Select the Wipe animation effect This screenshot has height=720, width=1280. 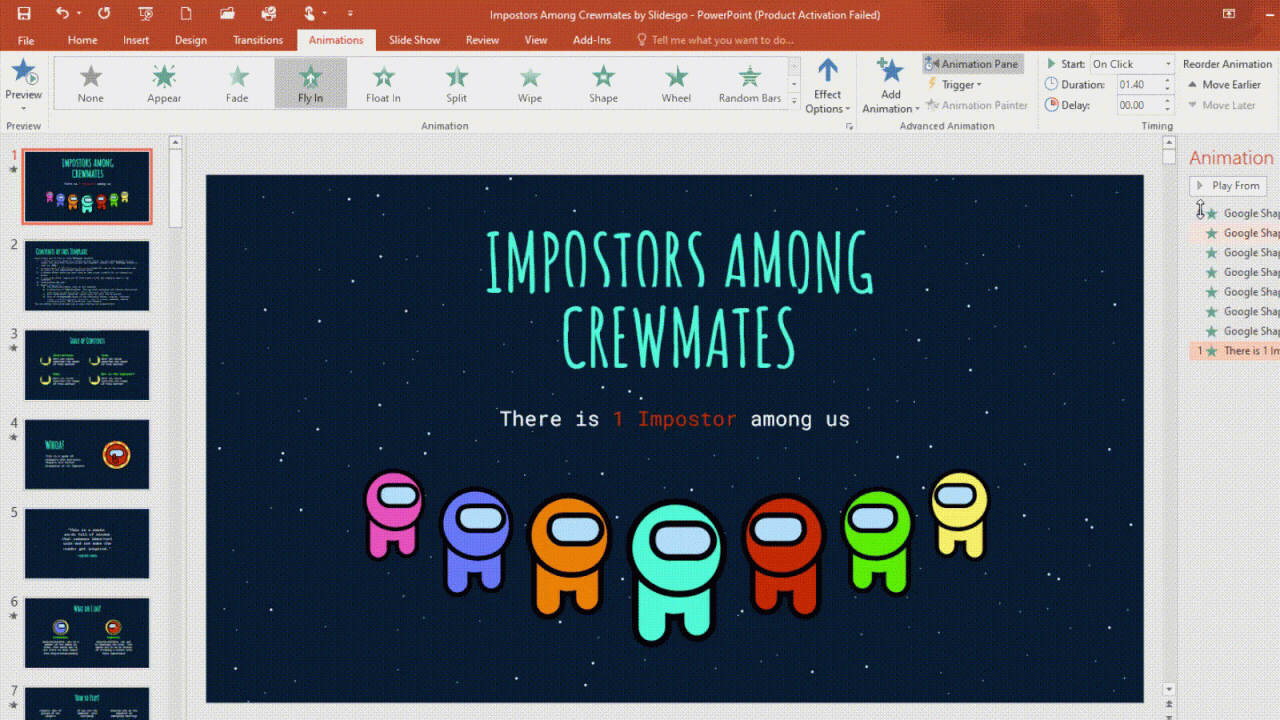click(530, 83)
